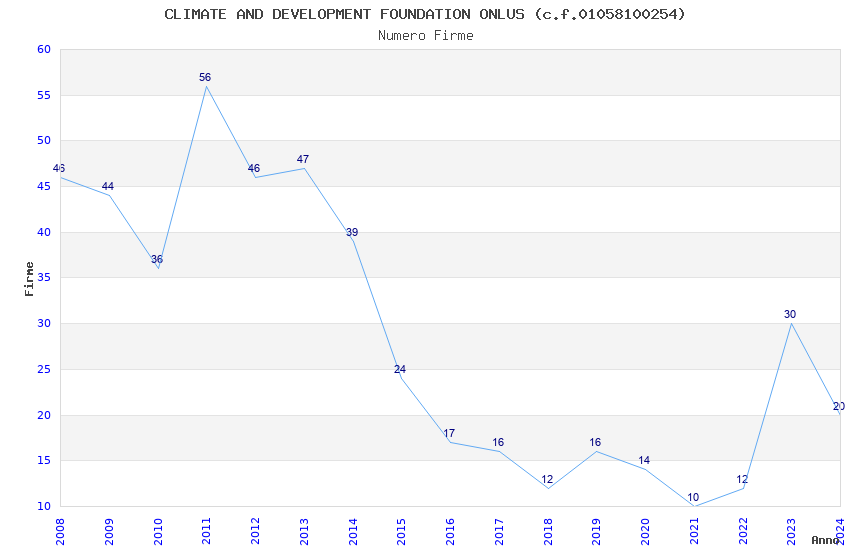Click the data label 46 above 2012
Image resolution: width=850 pixels, height=550 pixels.
254,169
